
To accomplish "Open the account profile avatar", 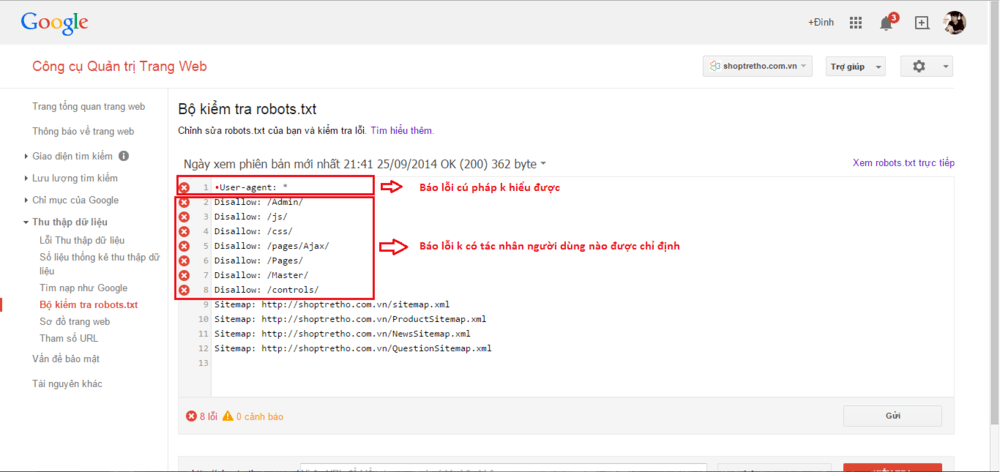I will (955, 22).
